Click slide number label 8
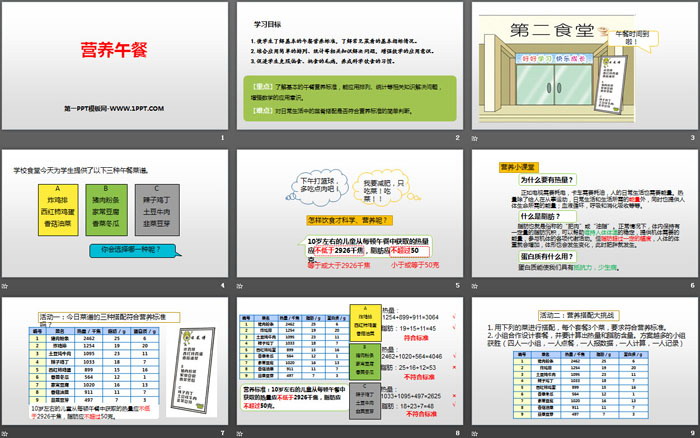Screen dimensions: 700x438 pyautogui.click(x=457, y=433)
